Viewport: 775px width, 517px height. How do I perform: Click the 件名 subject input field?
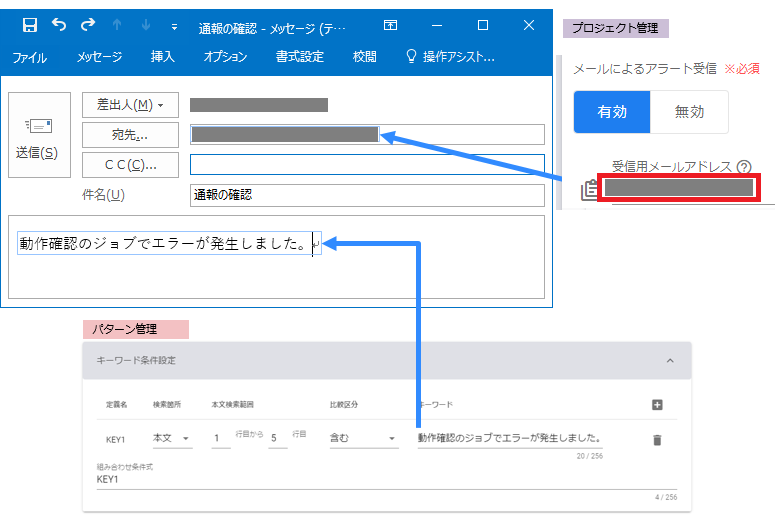coord(366,195)
